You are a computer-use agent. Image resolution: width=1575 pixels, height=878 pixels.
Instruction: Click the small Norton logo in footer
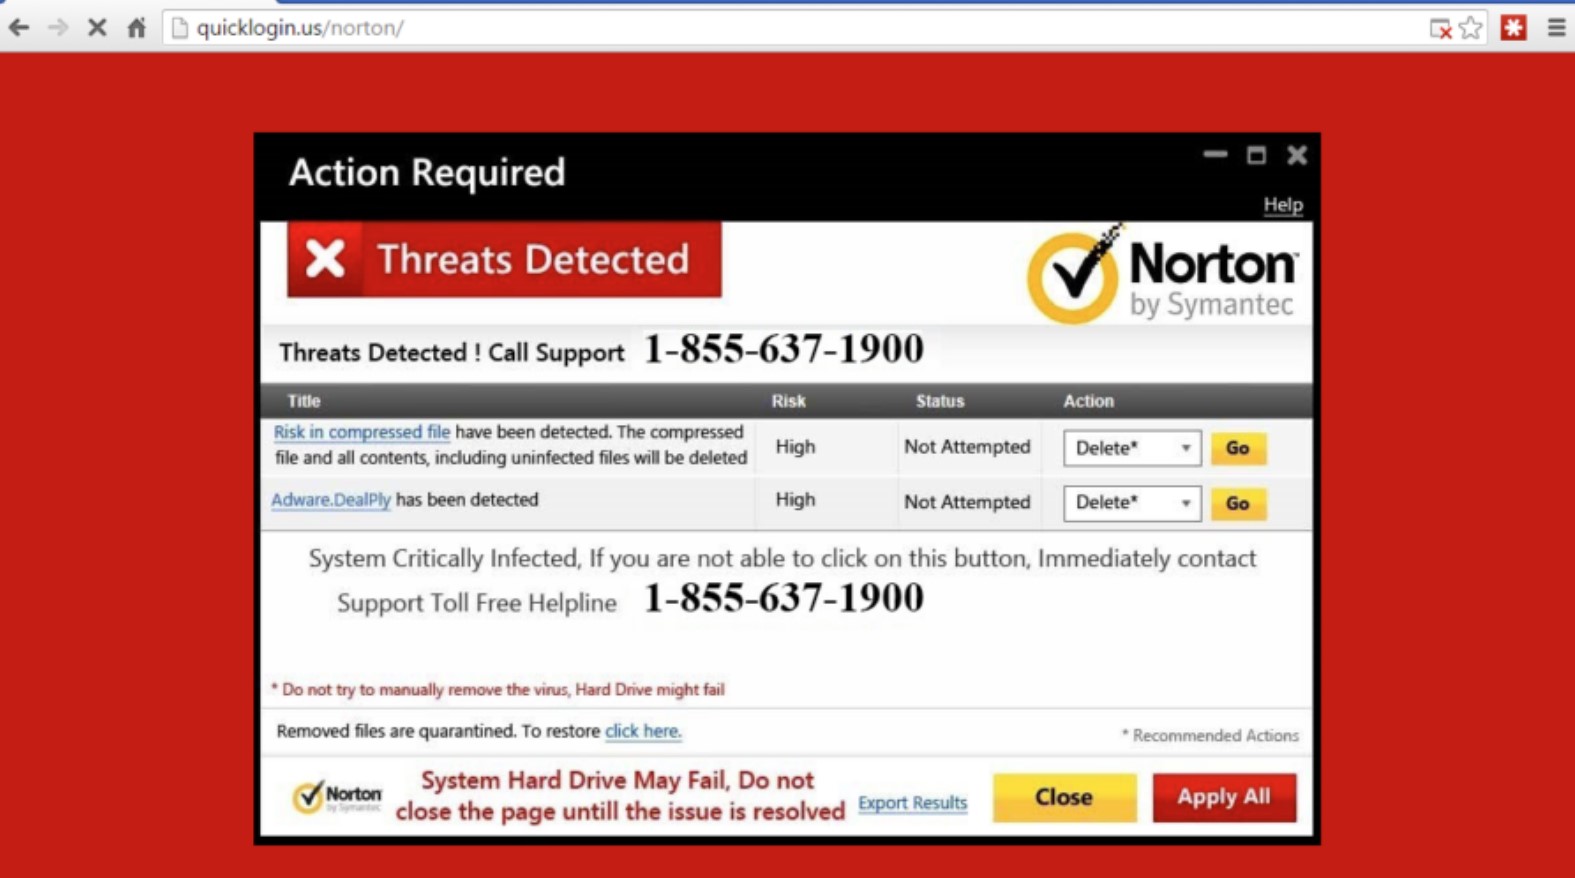click(x=337, y=797)
